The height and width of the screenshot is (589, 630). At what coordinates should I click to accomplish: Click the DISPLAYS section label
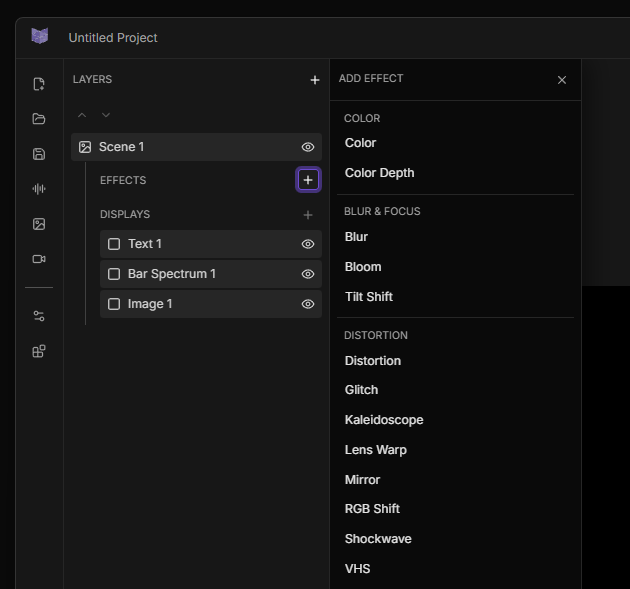125,214
